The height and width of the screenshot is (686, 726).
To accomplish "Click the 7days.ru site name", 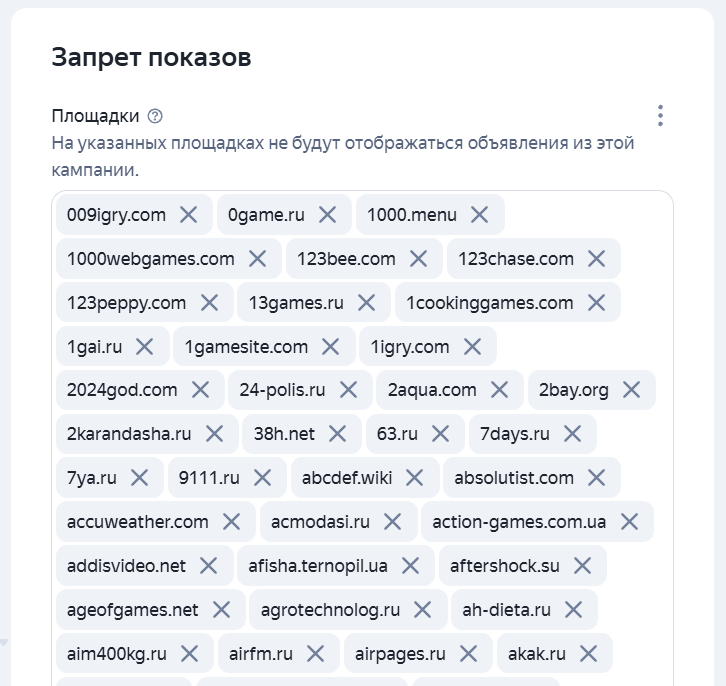I will click(x=515, y=435).
